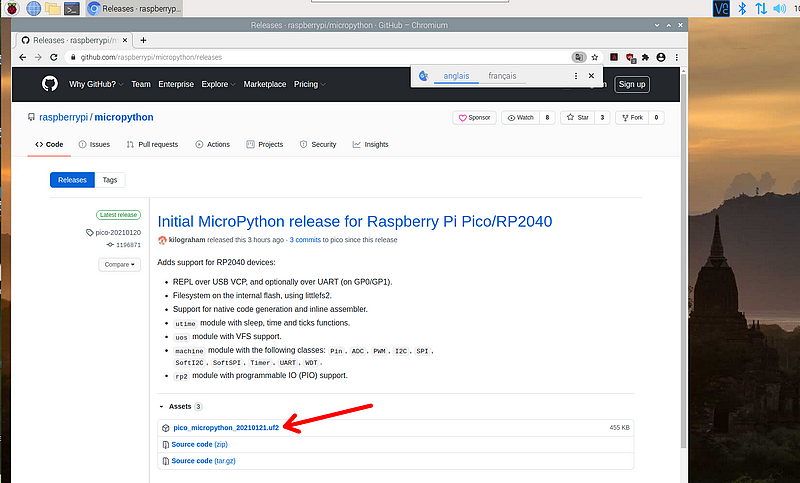Viewport: 800px width, 483px height.
Task: Show the Tags list
Action: (x=110, y=180)
